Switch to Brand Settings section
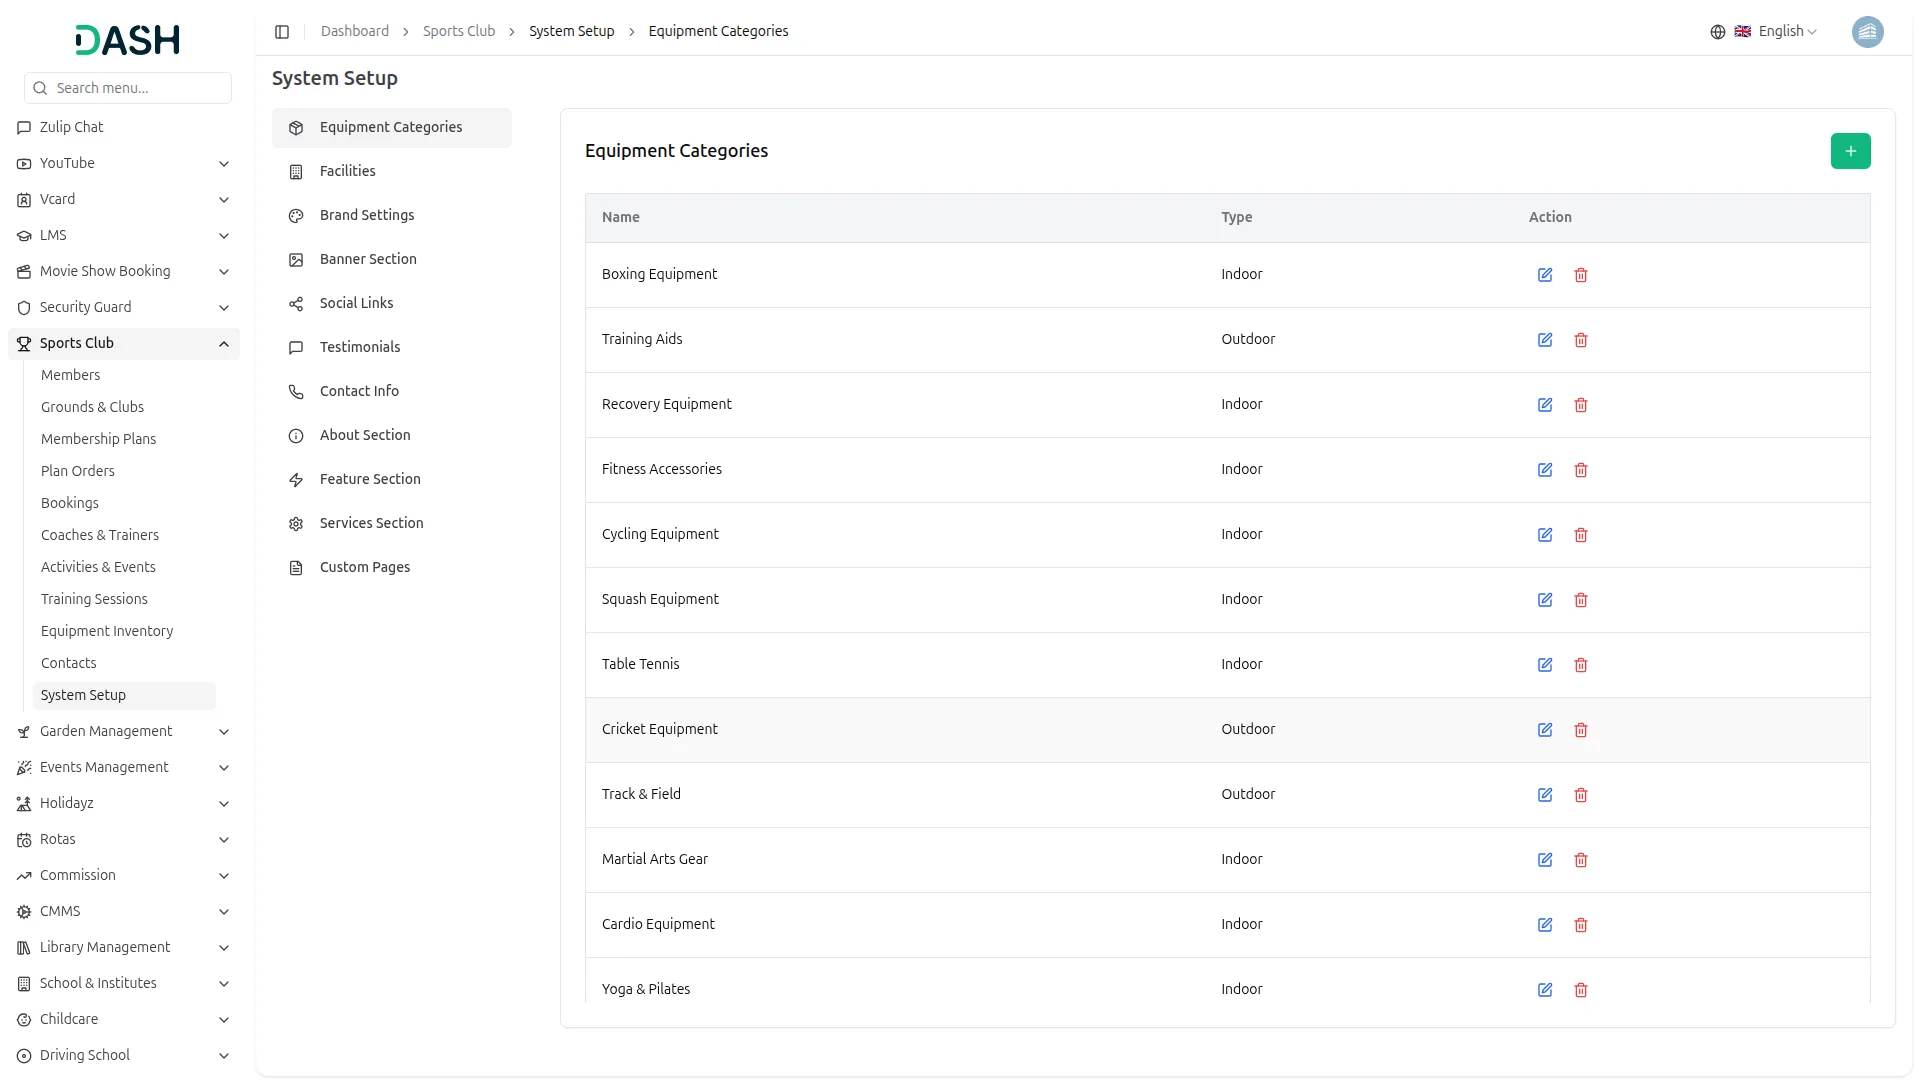Screen dimensions: 1920x1080 click(x=366, y=215)
